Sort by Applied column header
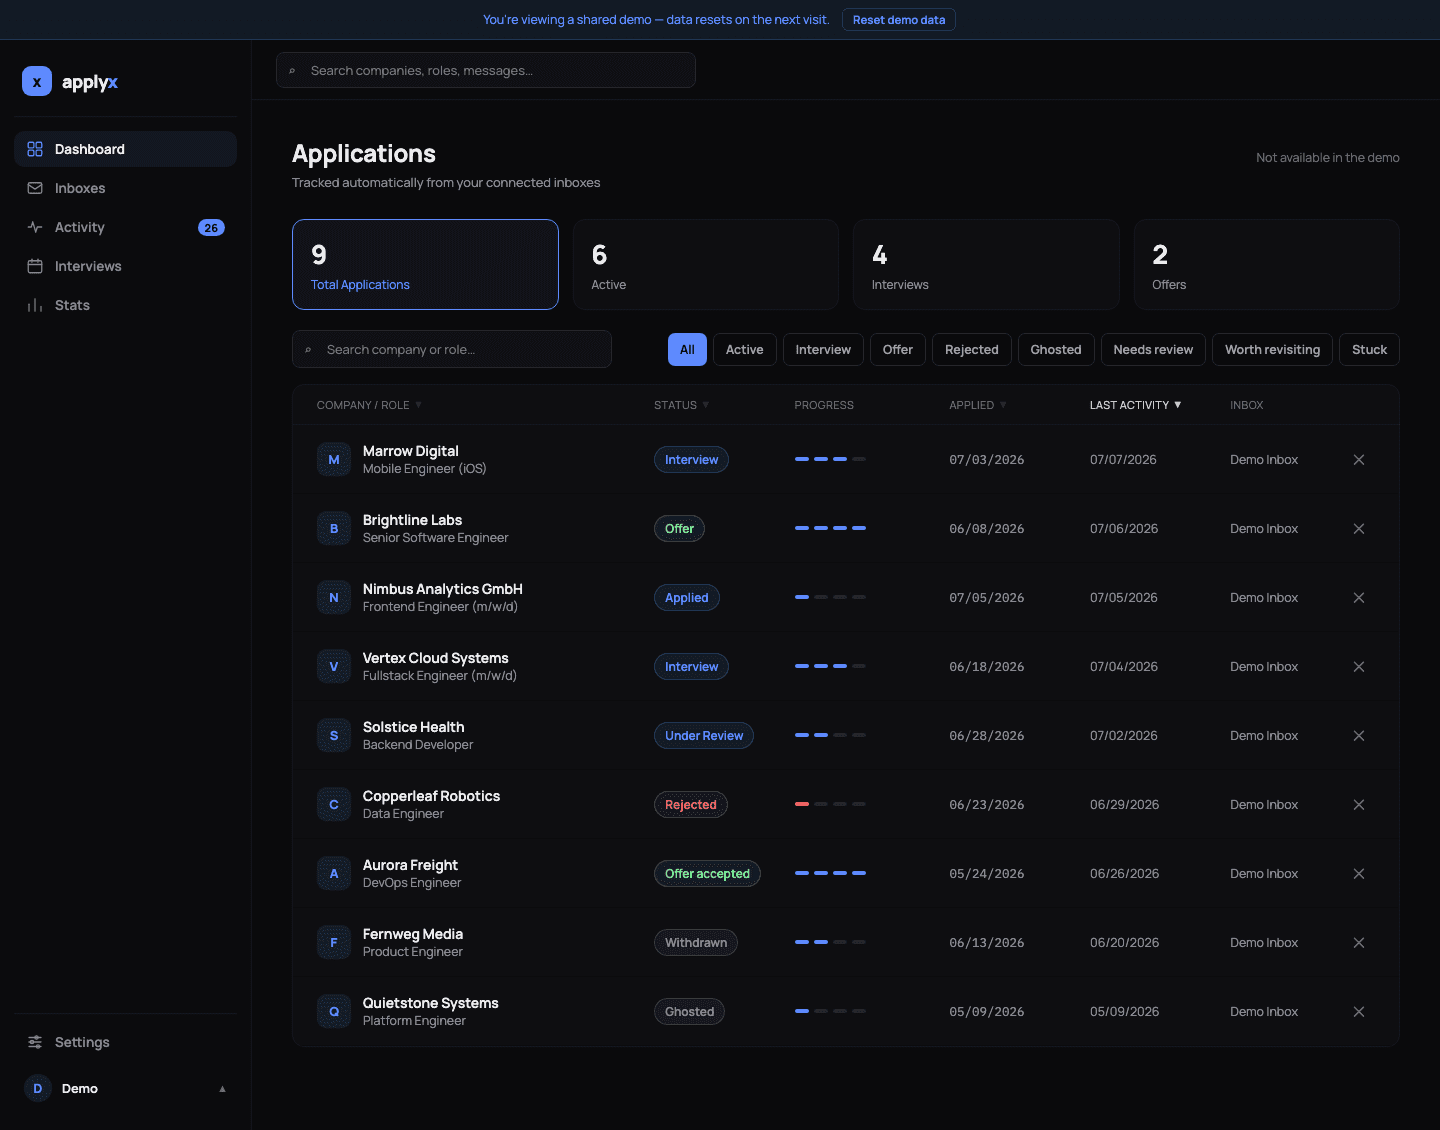1440x1130 pixels. (x=977, y=405)
